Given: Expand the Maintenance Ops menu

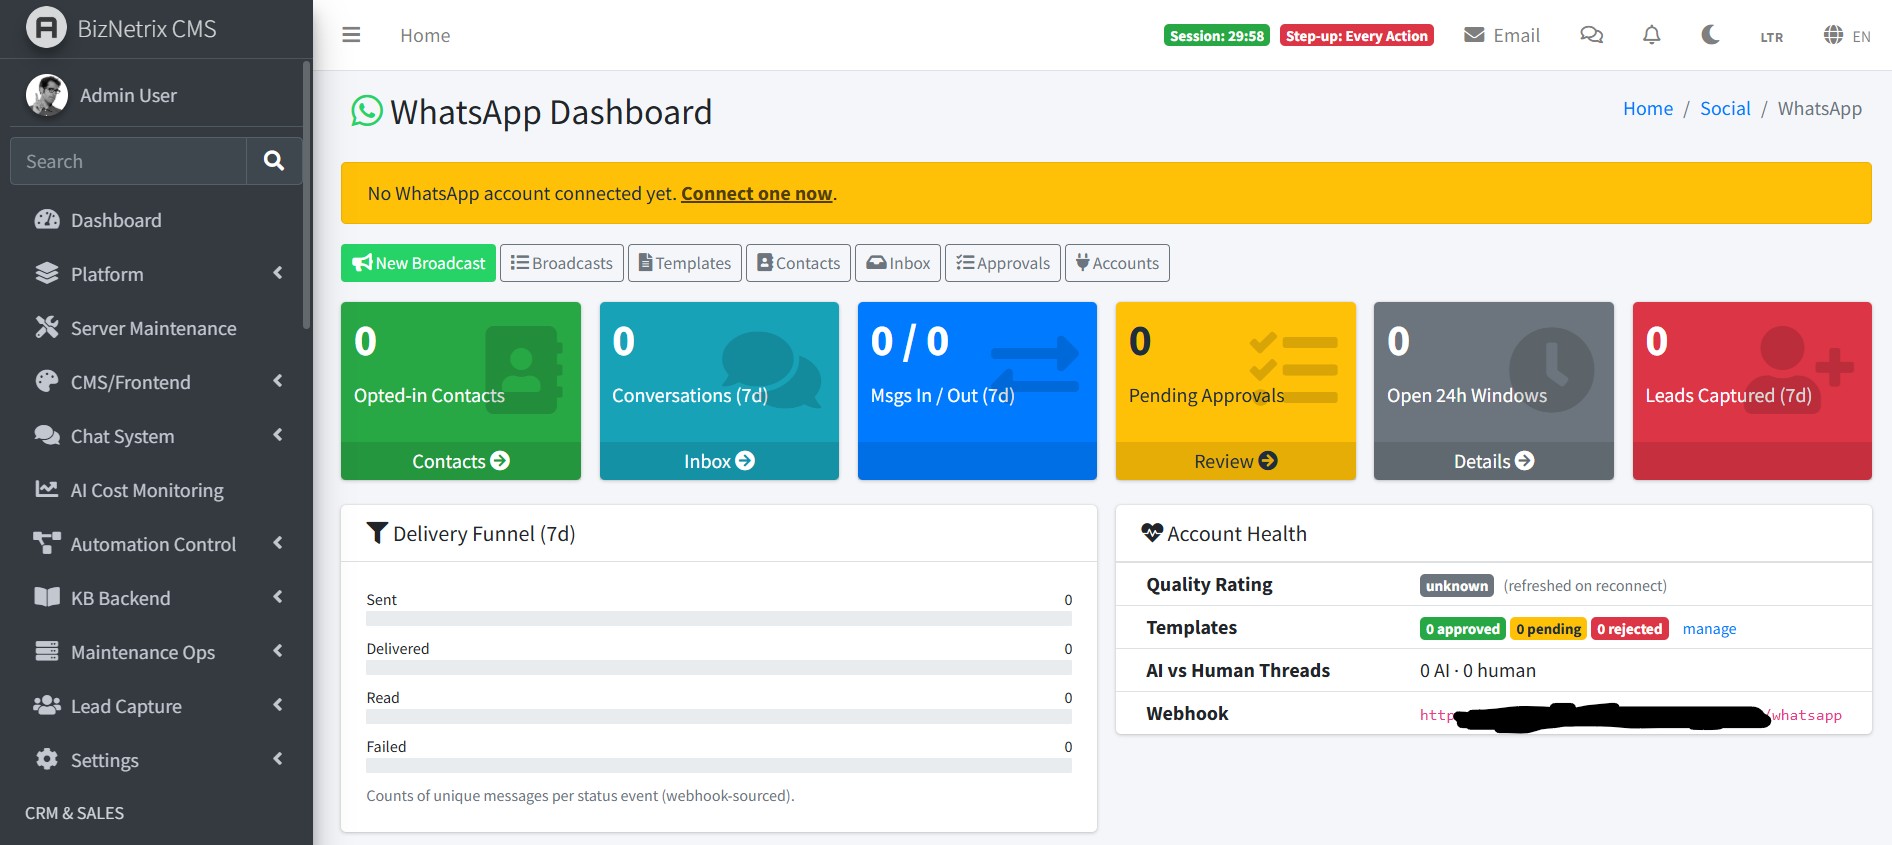Looking at the screenshot, I should (156, 652).
